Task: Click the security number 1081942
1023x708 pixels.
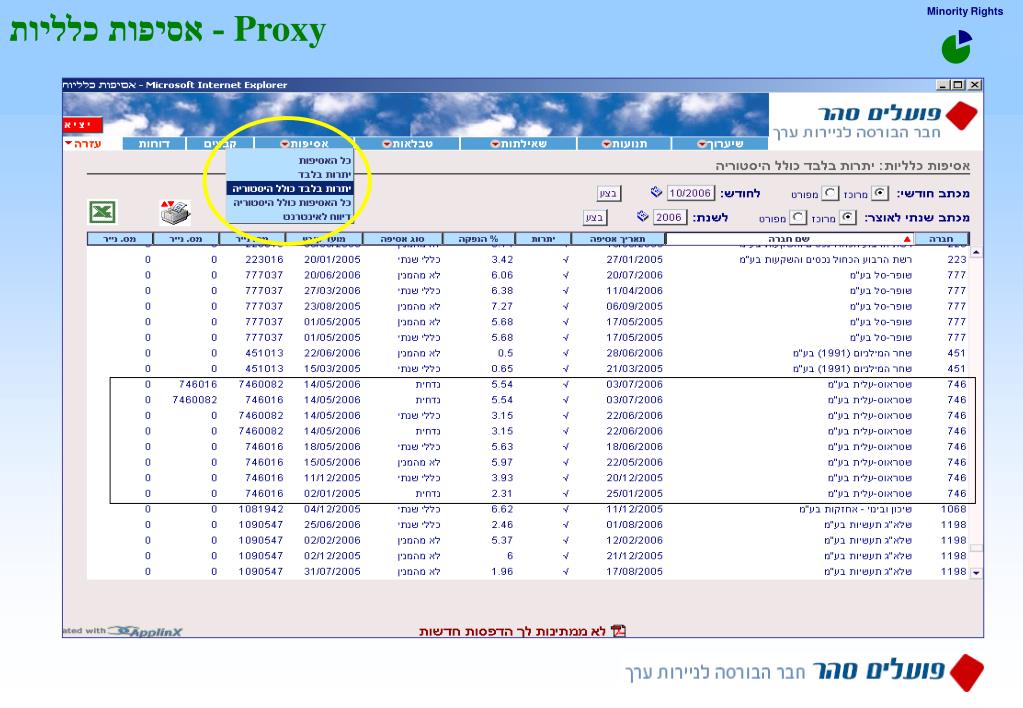Action: click(261, 509)
